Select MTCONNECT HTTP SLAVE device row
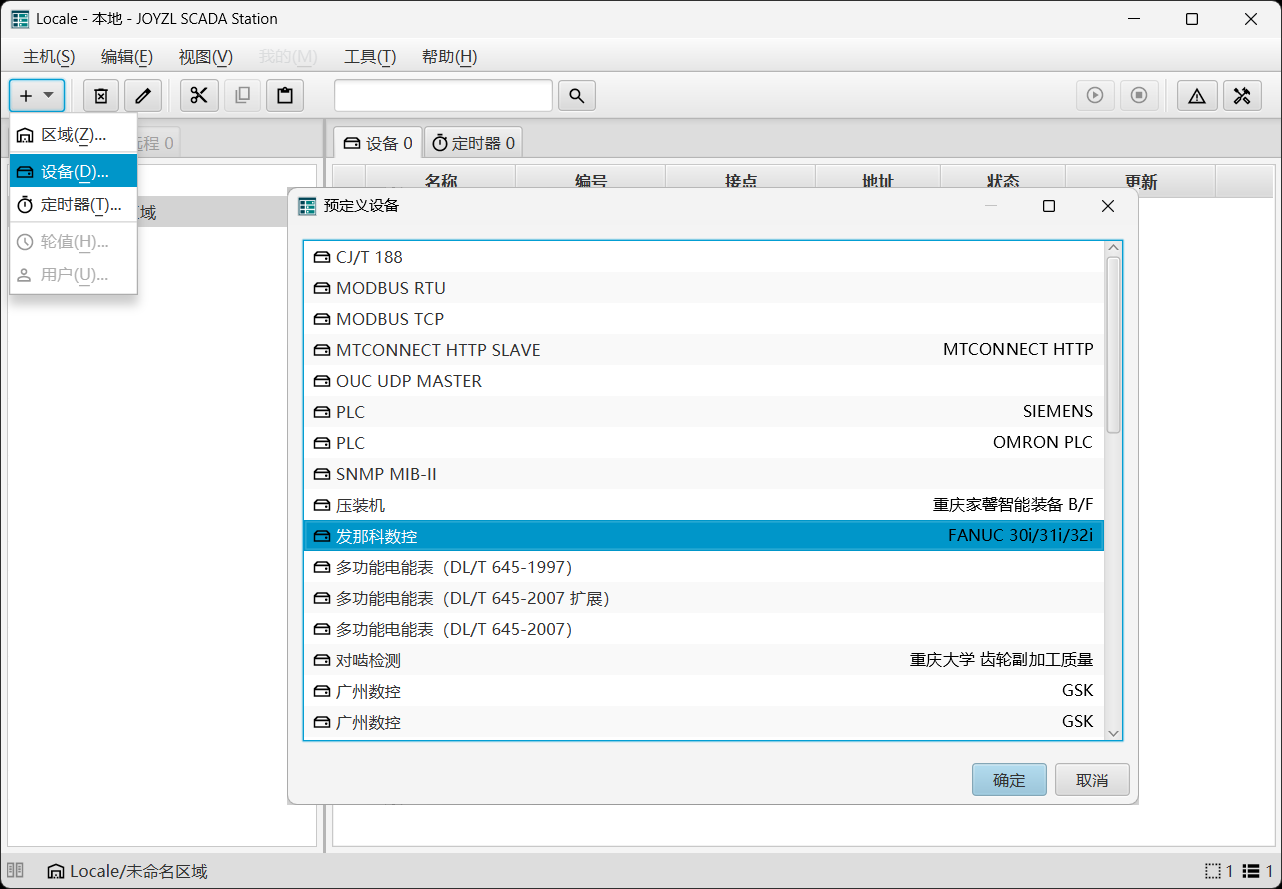The image size is (1282, 889). pos(703,350)
